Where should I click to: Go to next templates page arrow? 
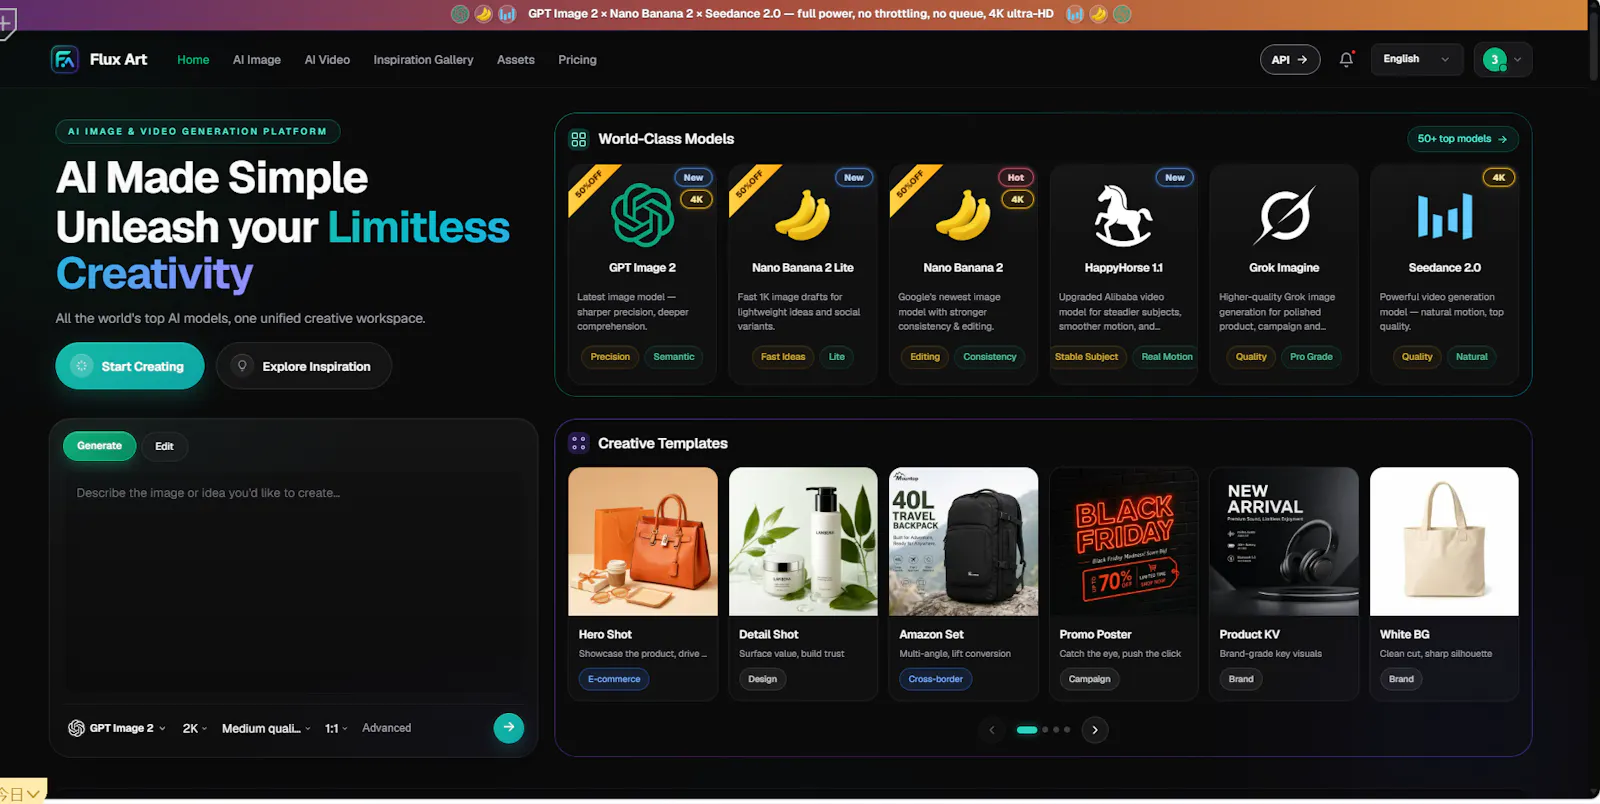pyautogui.click(x=1095, y=729)
